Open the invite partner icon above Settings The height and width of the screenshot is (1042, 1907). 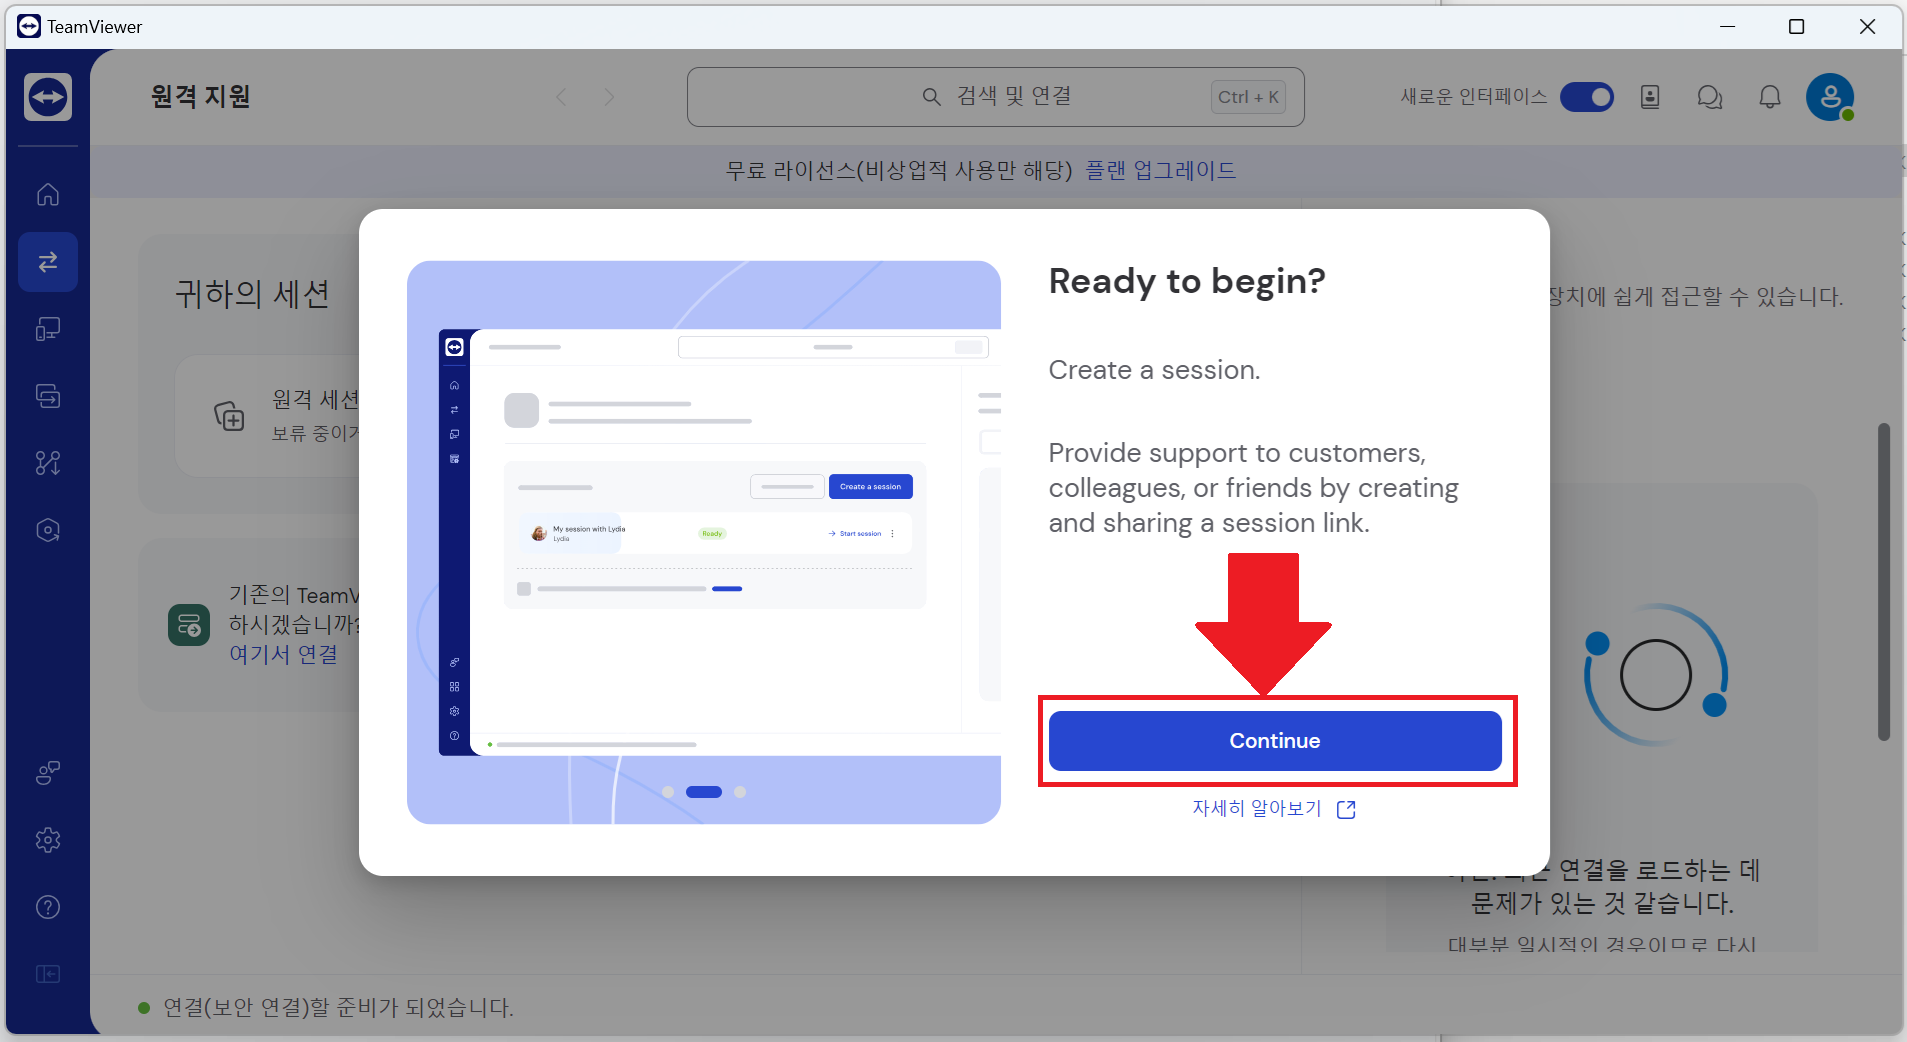tap(47, 772)
